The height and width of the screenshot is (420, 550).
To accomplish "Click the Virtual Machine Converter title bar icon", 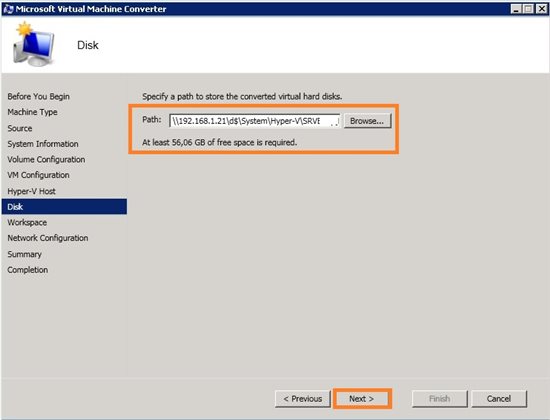I will click(8, 8).
